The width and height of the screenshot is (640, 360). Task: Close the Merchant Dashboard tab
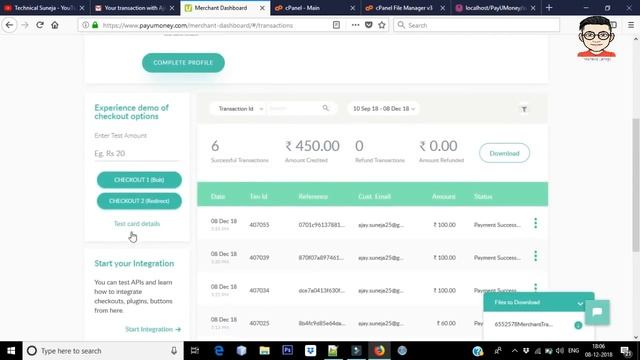pos(262,8)
